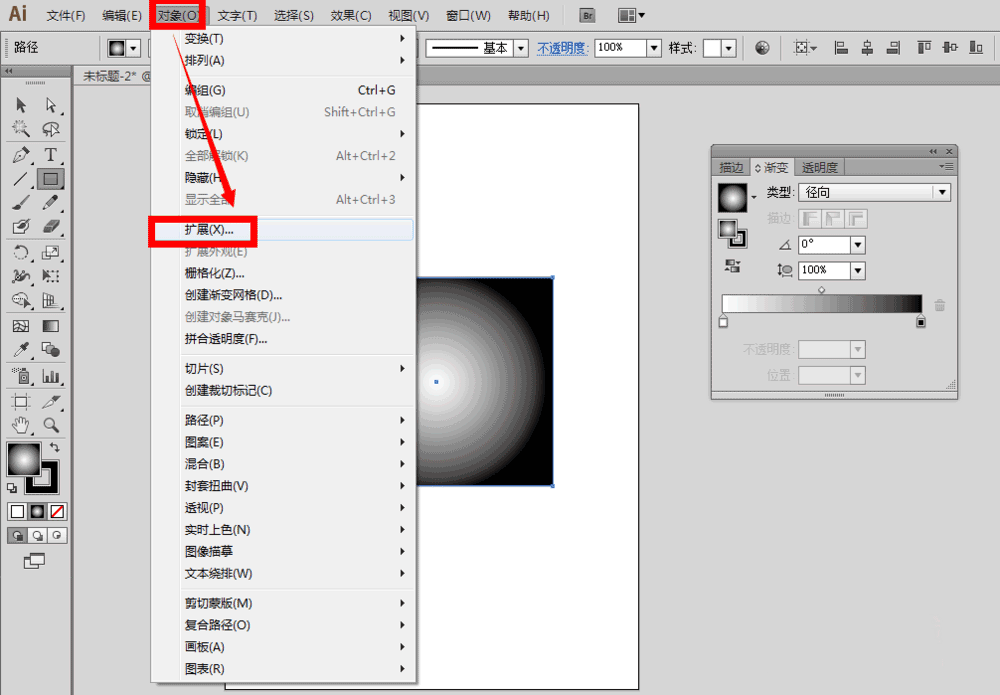Open the 文件(F) menu

tap(66, 15)
